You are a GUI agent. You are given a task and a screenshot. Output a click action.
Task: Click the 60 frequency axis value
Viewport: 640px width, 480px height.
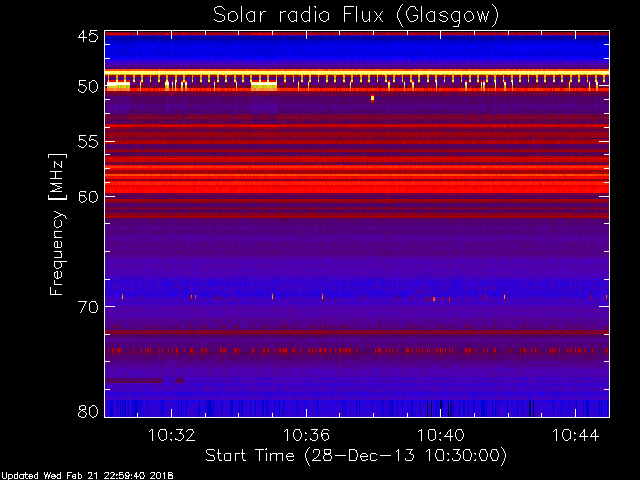(88, 196)
